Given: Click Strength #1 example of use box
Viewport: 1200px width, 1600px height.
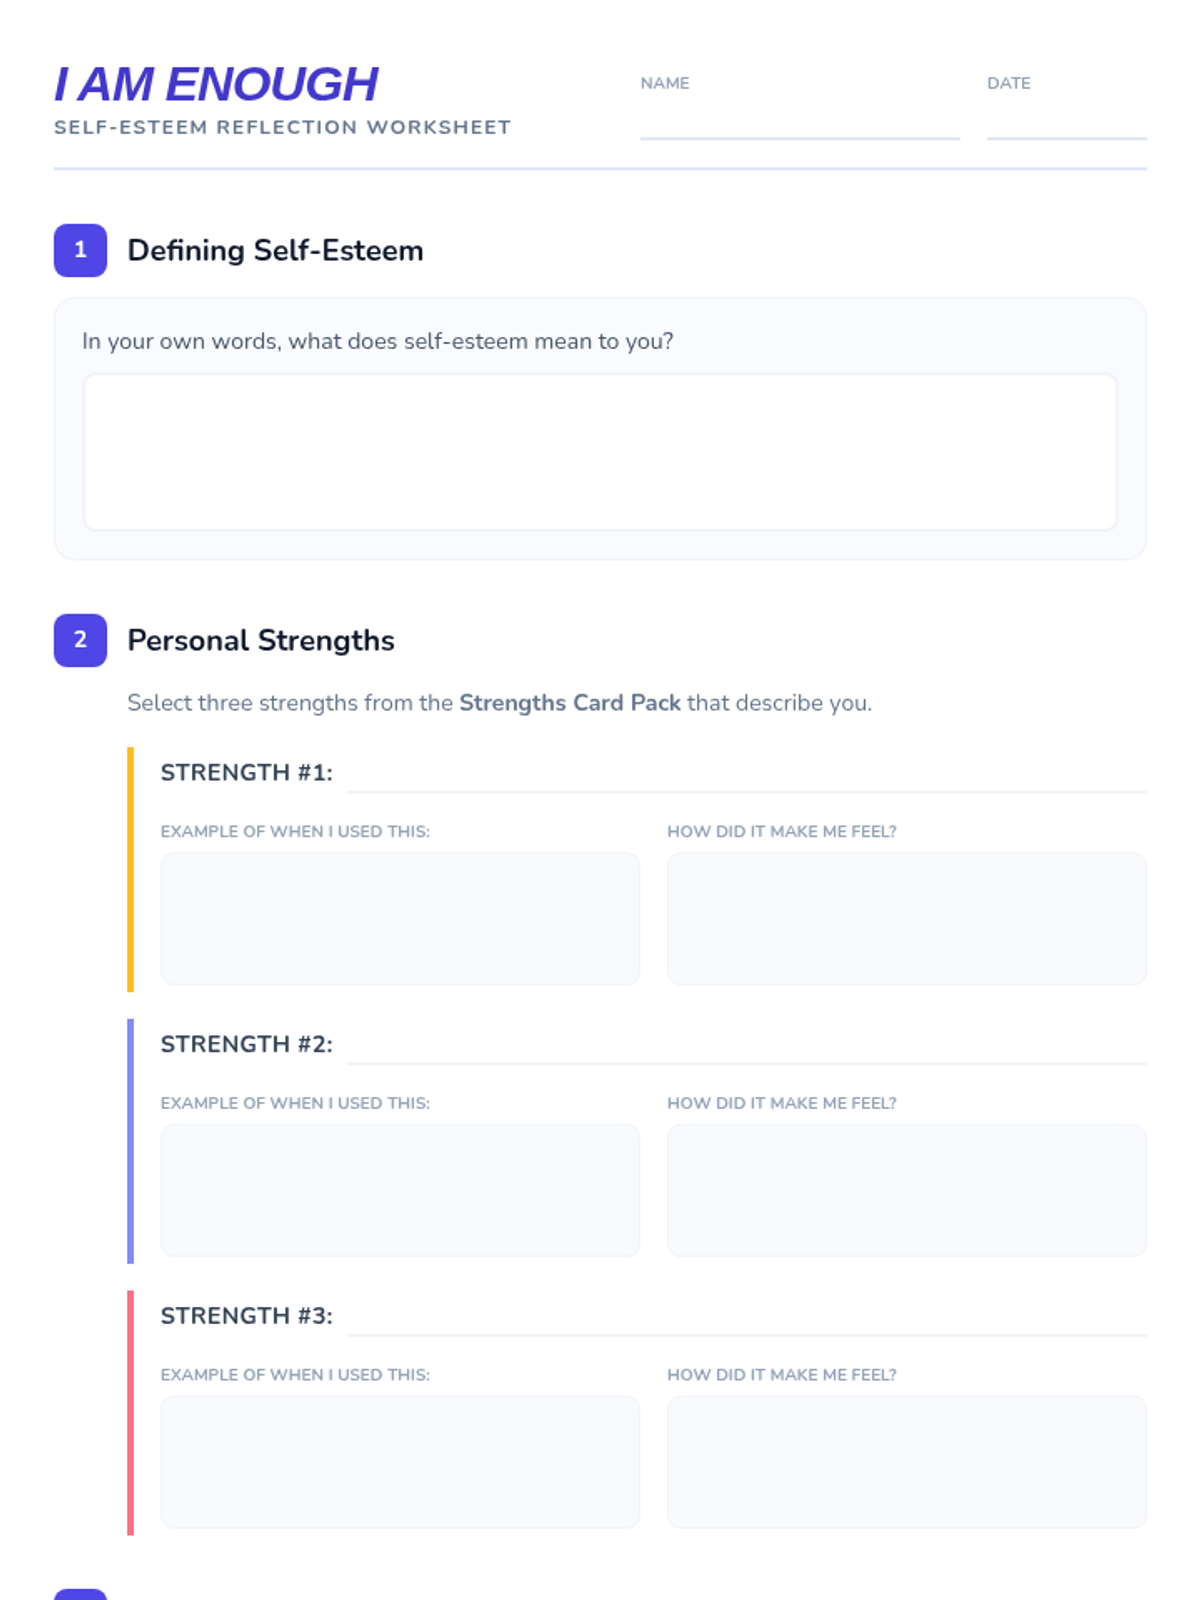Looking at the screenshot, I should [400, 918].
